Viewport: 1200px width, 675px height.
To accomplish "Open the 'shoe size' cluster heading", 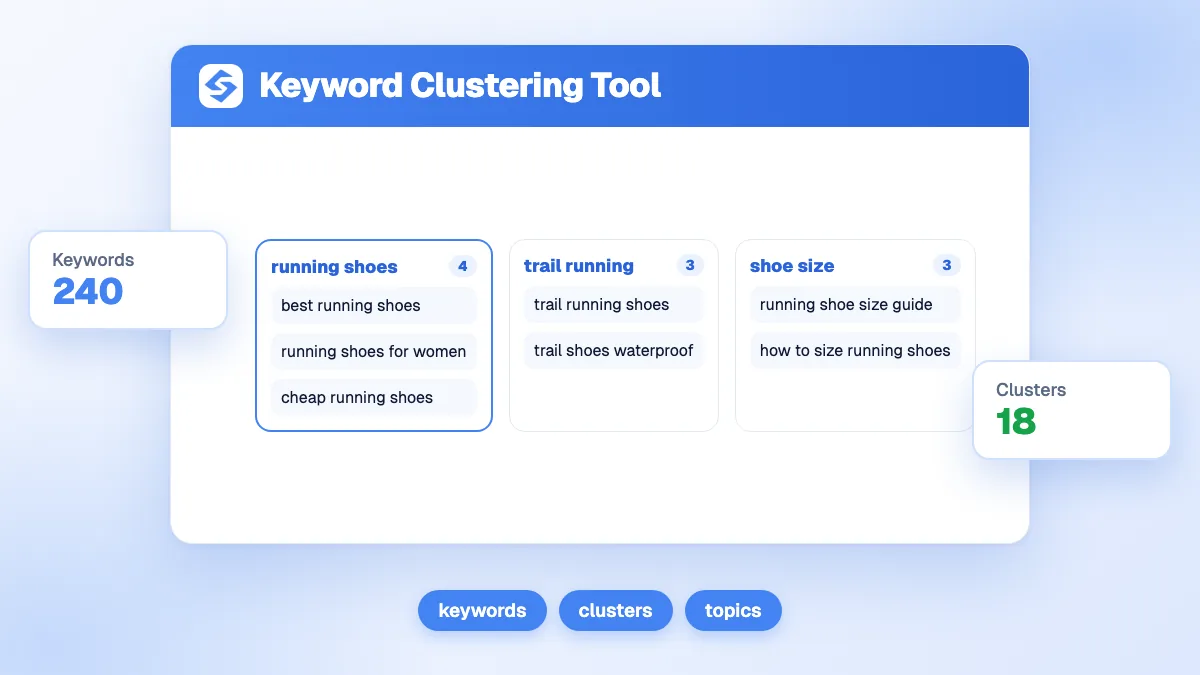I will [792, 266].
